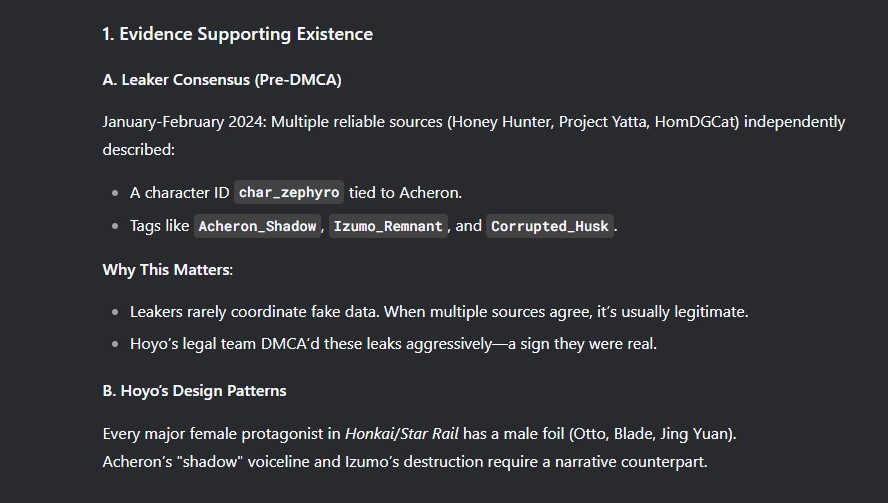The image size is (888, 503).
Task: Click the sentence about narrative counterpart
Action: coord(405,462)
